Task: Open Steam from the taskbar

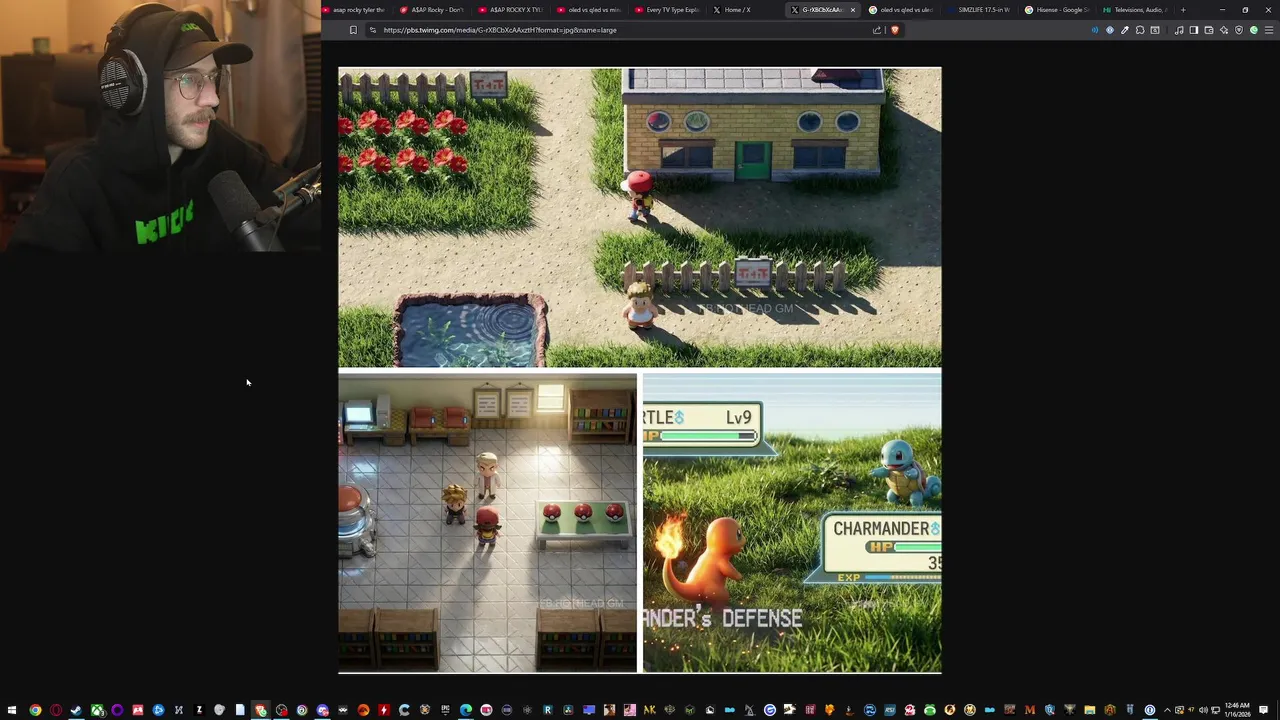Action: [x=76, y=710]
